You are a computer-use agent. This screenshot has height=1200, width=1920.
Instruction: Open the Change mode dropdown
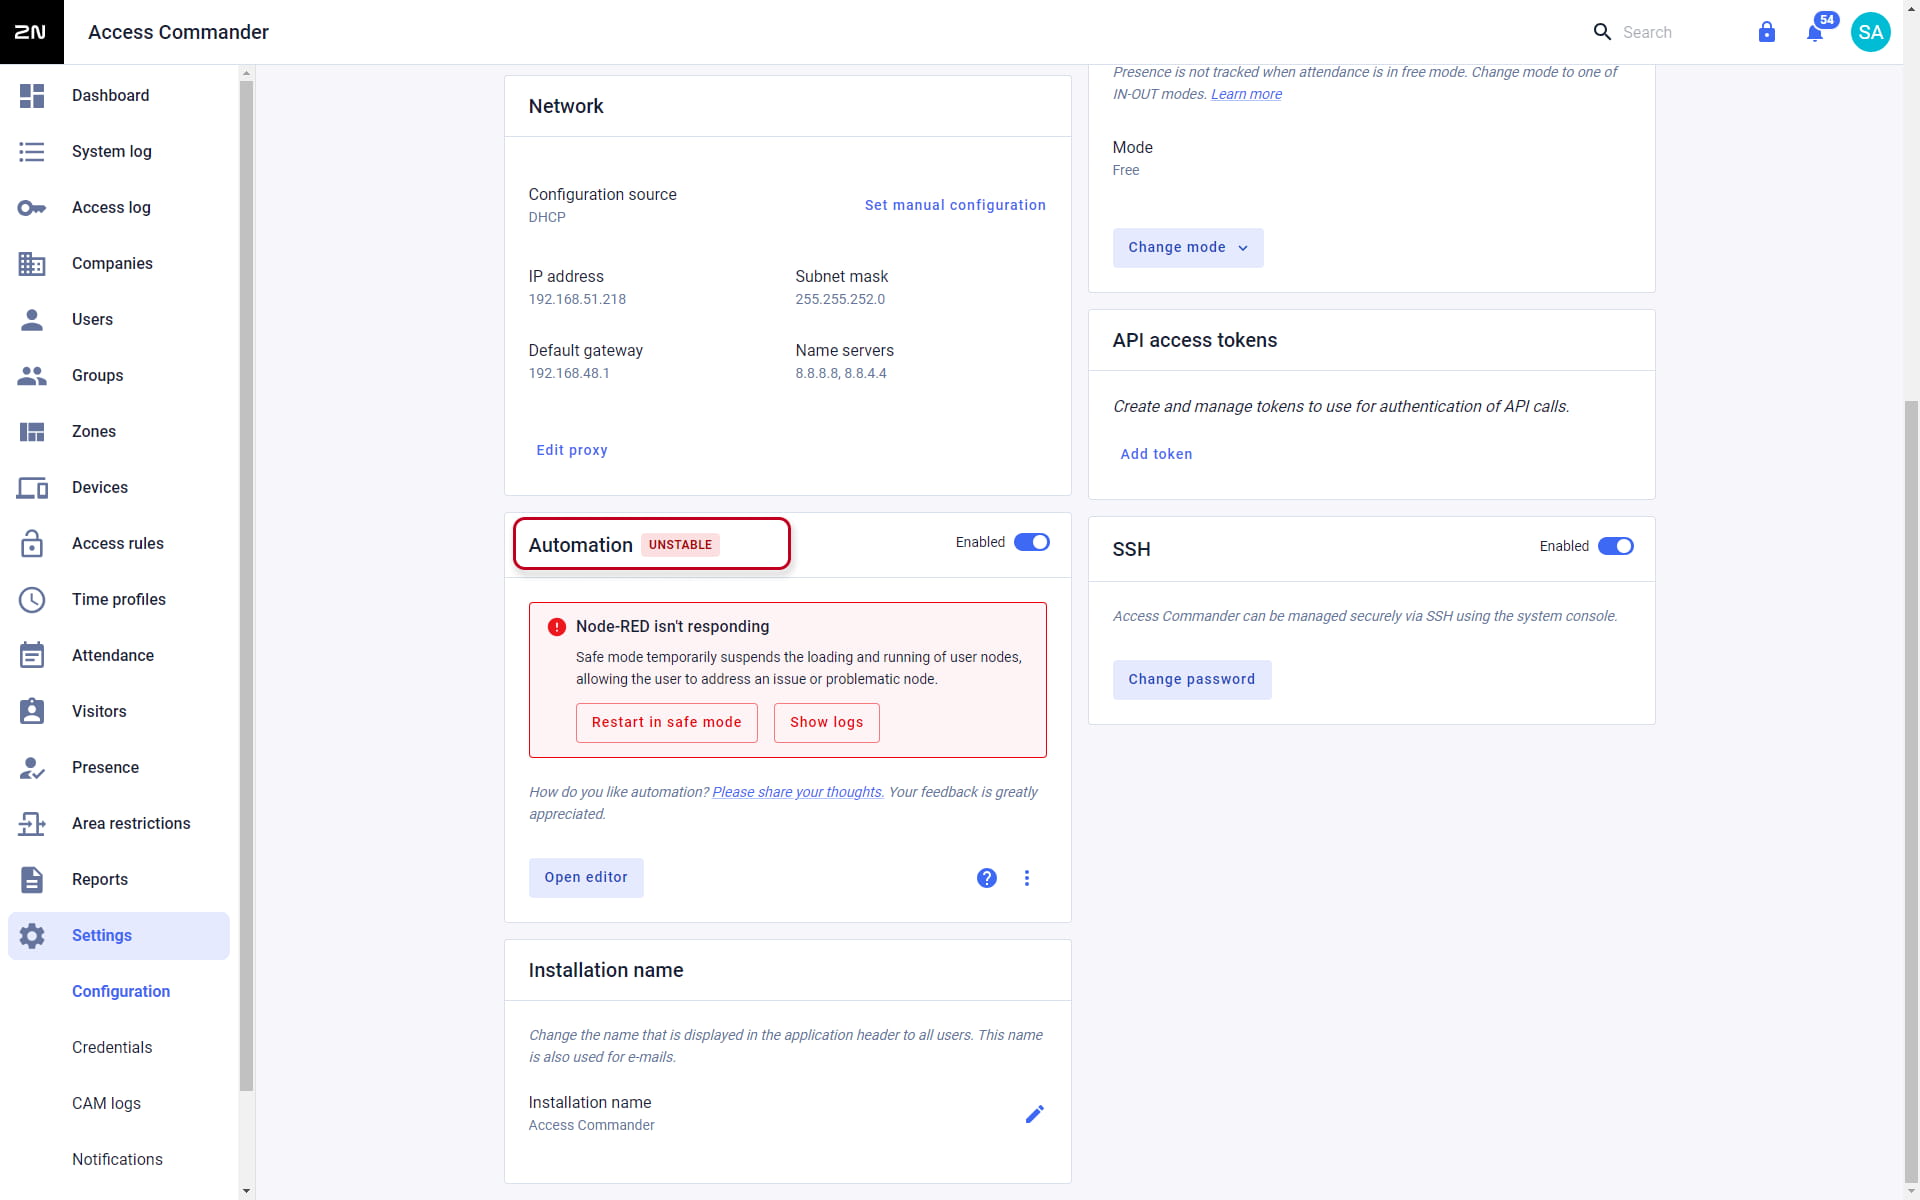[x=1188, y=248]
